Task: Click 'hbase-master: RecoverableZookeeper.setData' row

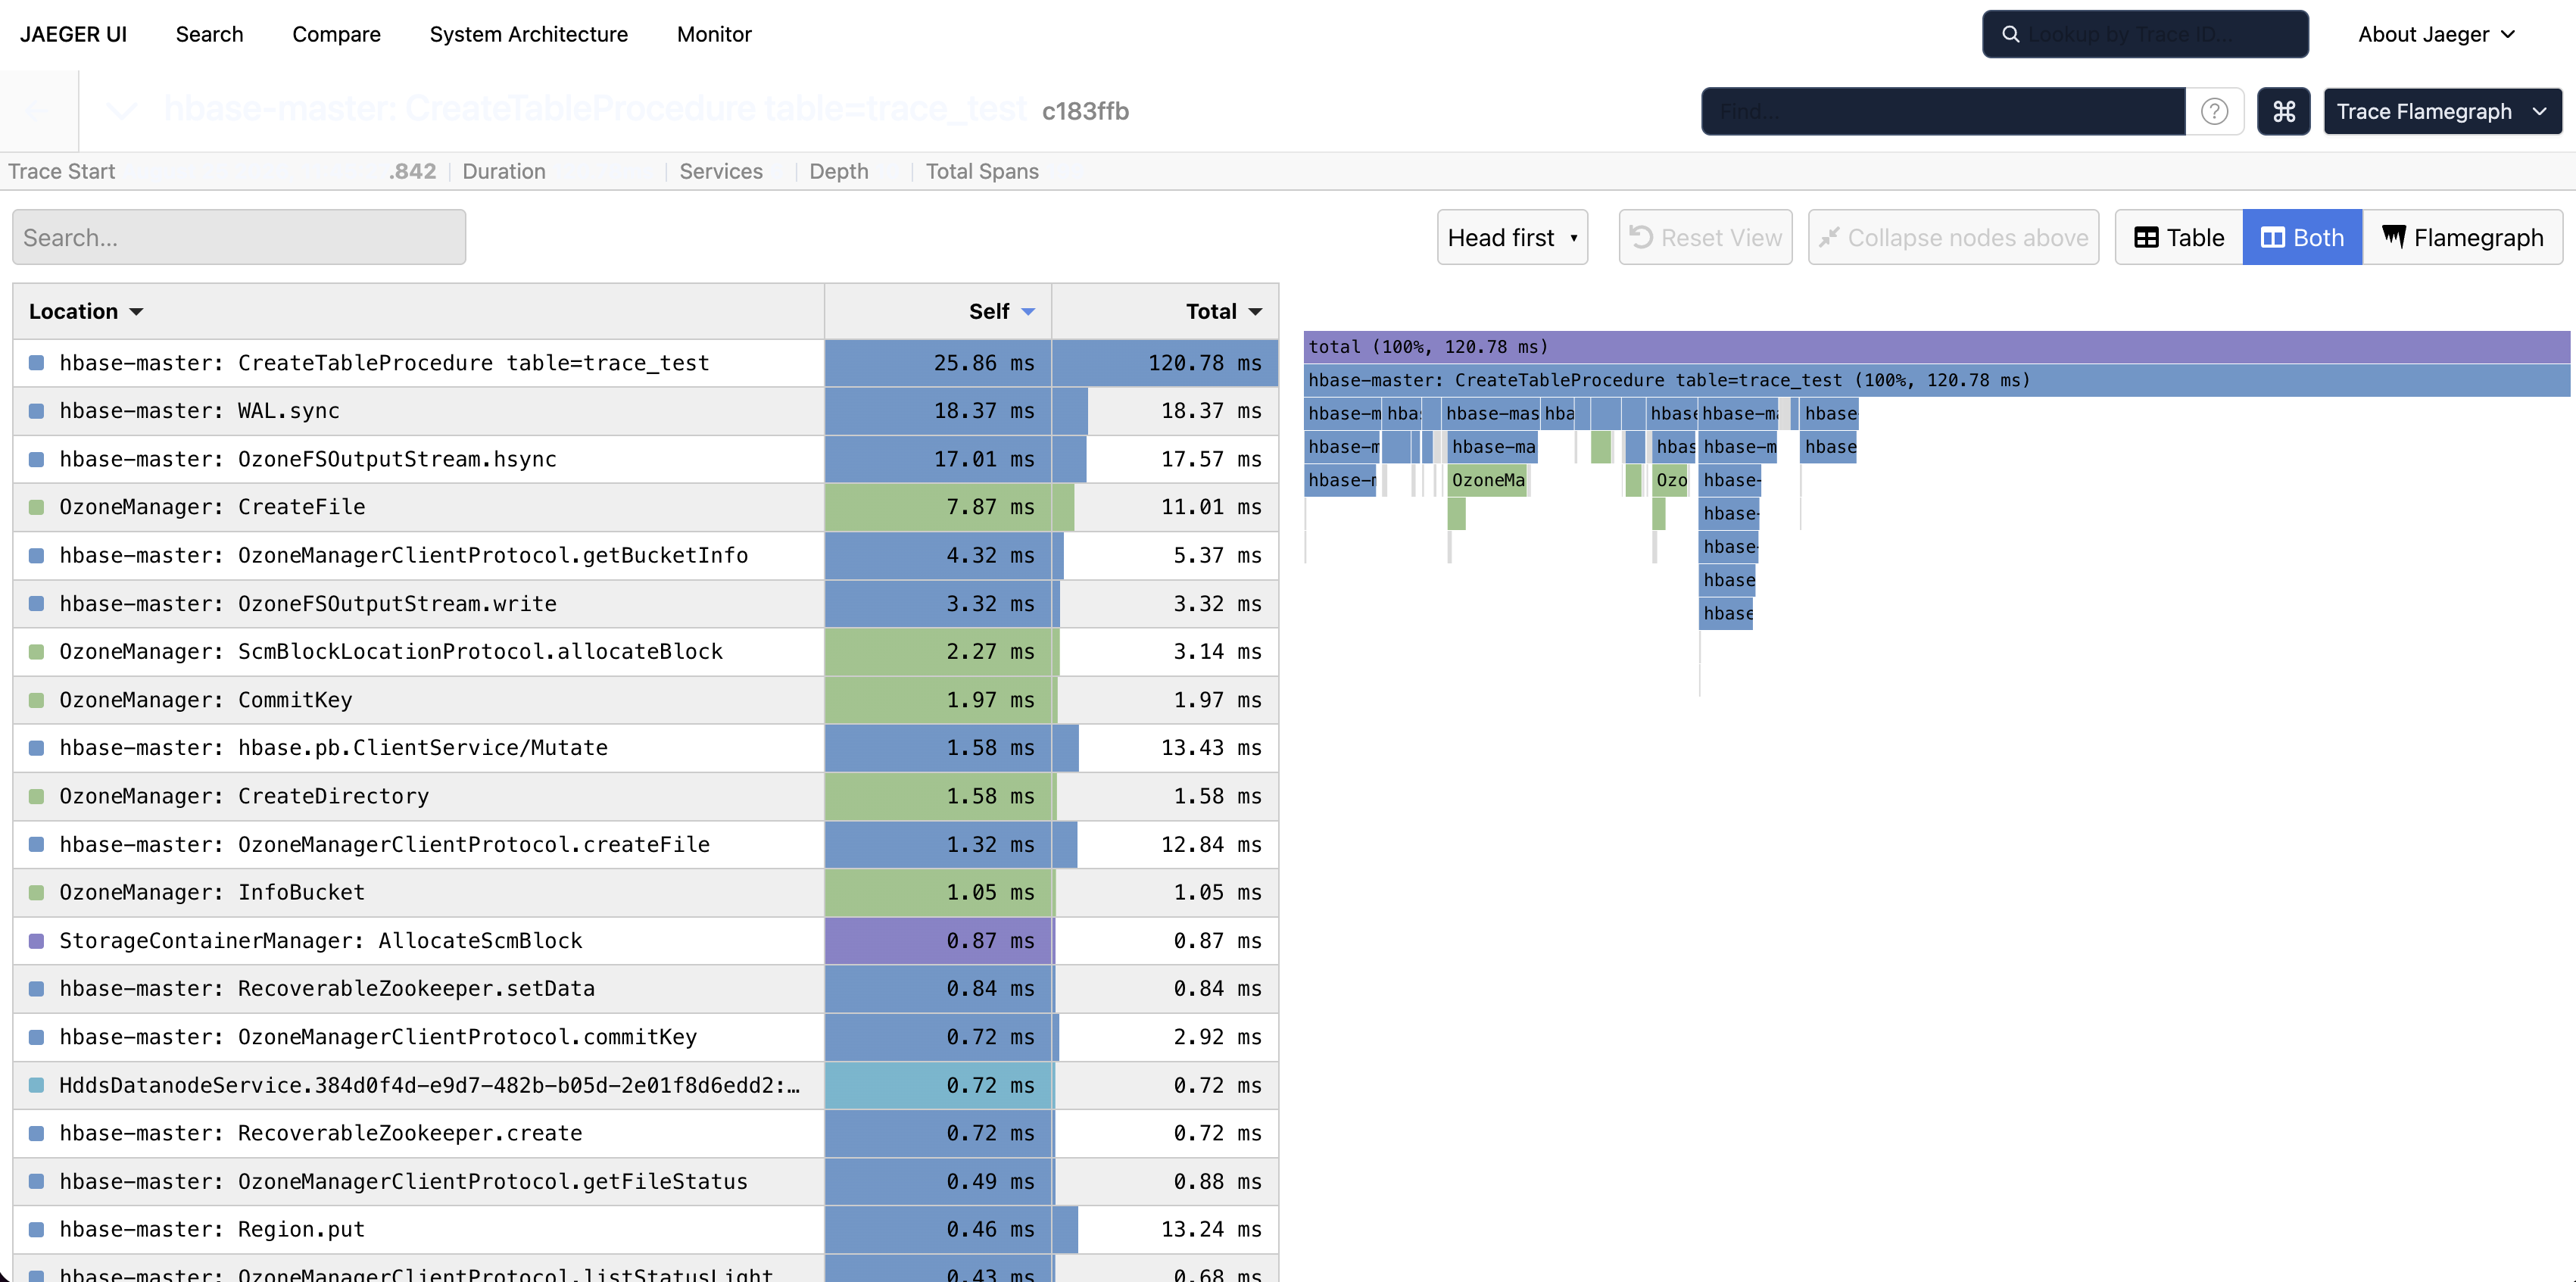Action: coord(645,989)
